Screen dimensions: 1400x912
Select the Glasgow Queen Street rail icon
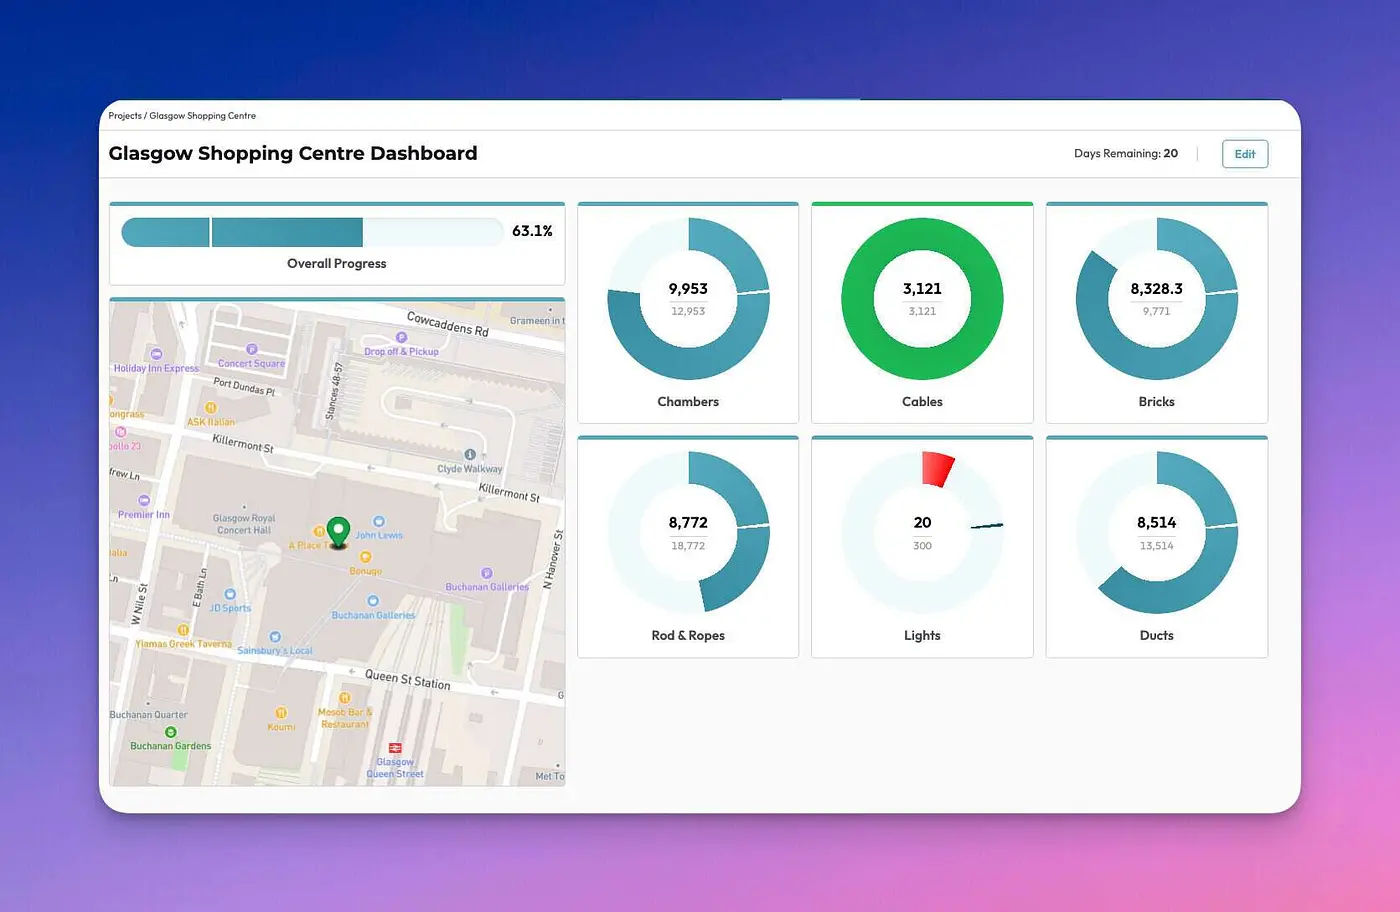point(394,748)
